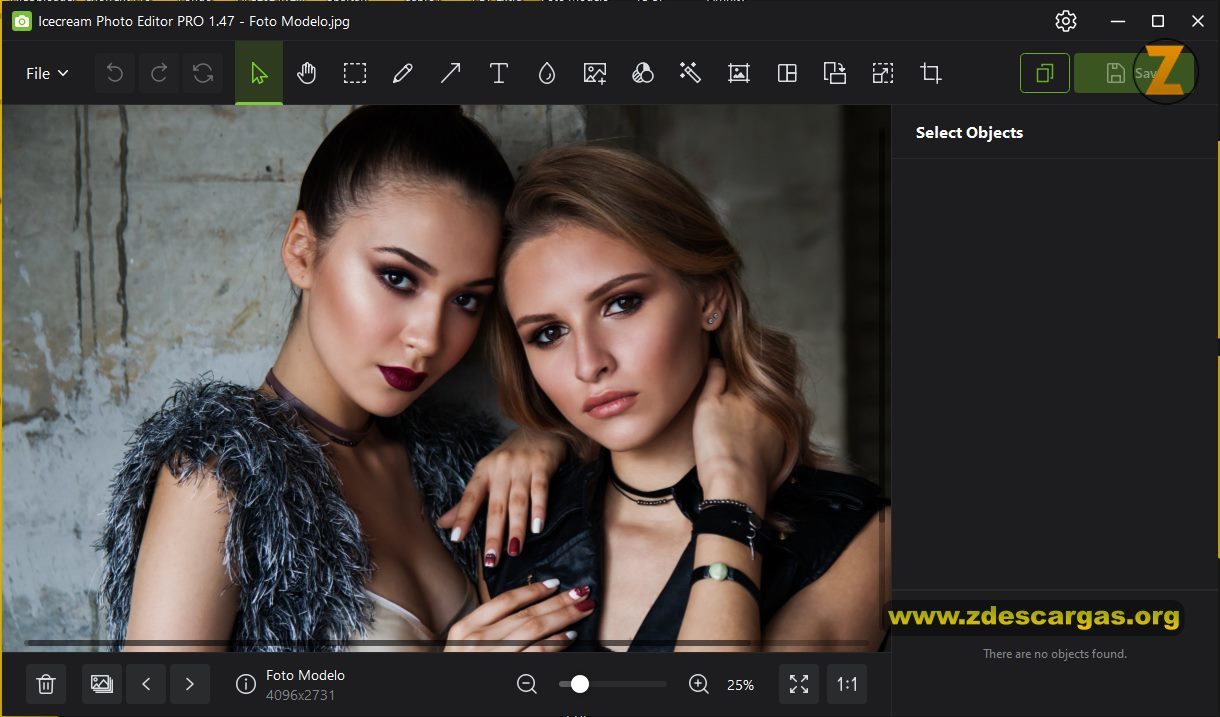Screen dimensions: 1220x717
Task: Delete the photo with trash icon
Action: pyautogui.click(x=46, y=684)
